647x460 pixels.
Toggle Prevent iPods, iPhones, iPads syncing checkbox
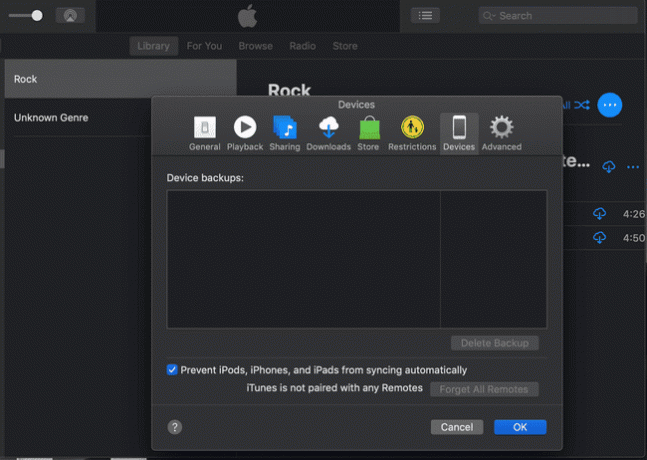coord(172,370)
